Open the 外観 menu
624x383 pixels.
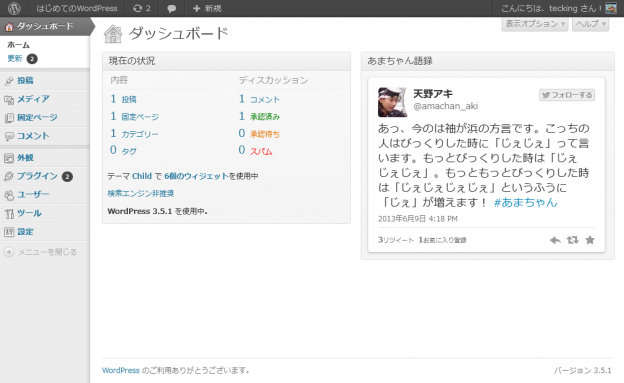coord(25,158)
